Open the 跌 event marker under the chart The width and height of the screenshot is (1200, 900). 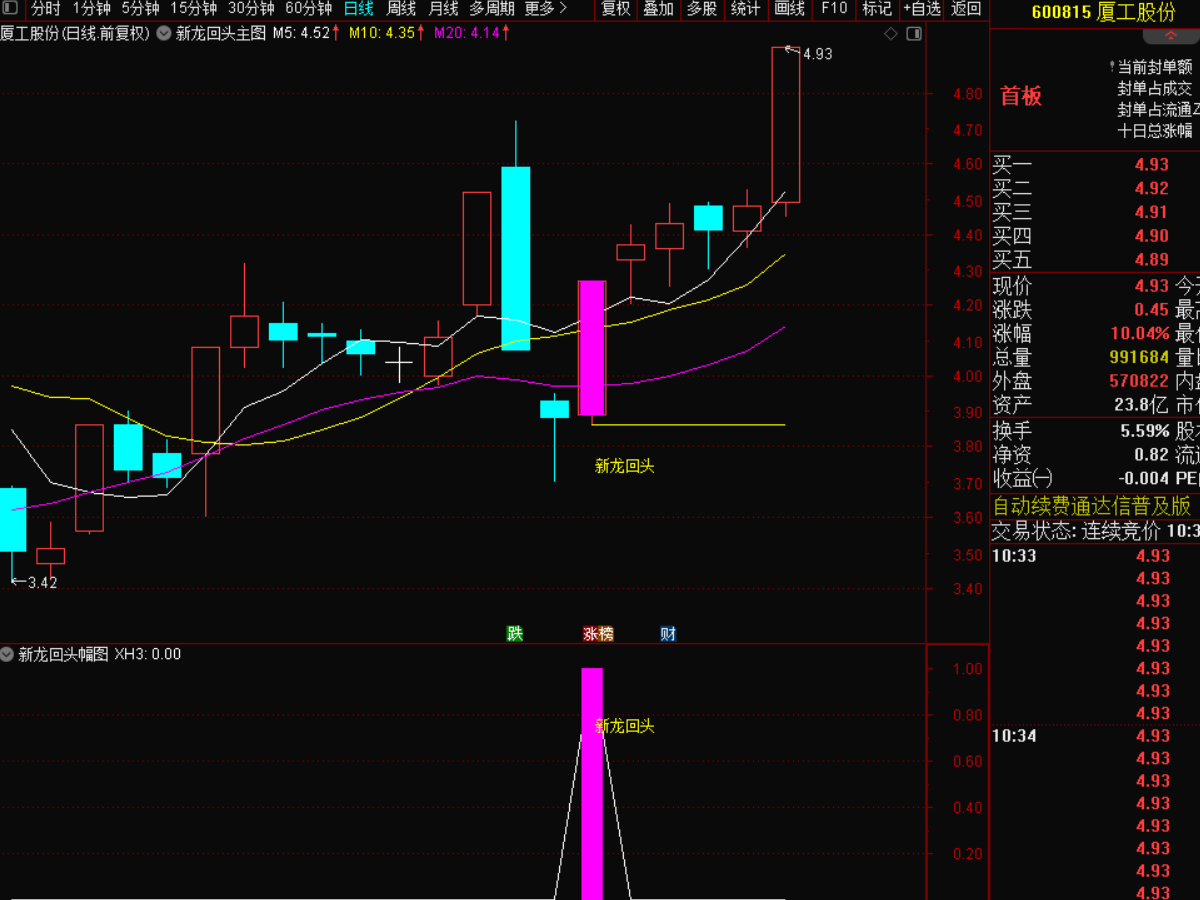click(x=515, y=633)
